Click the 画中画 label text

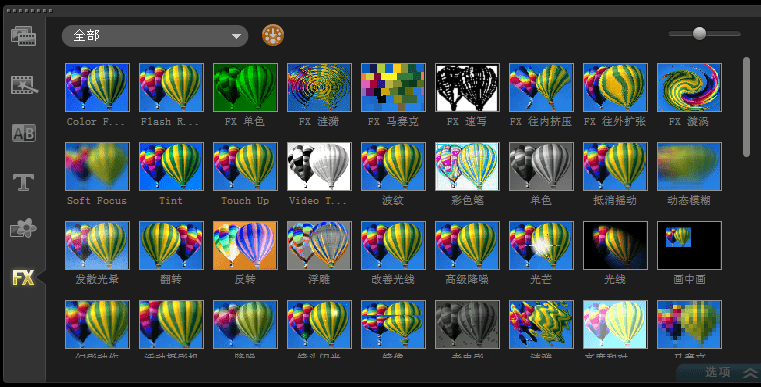[689, 279]
